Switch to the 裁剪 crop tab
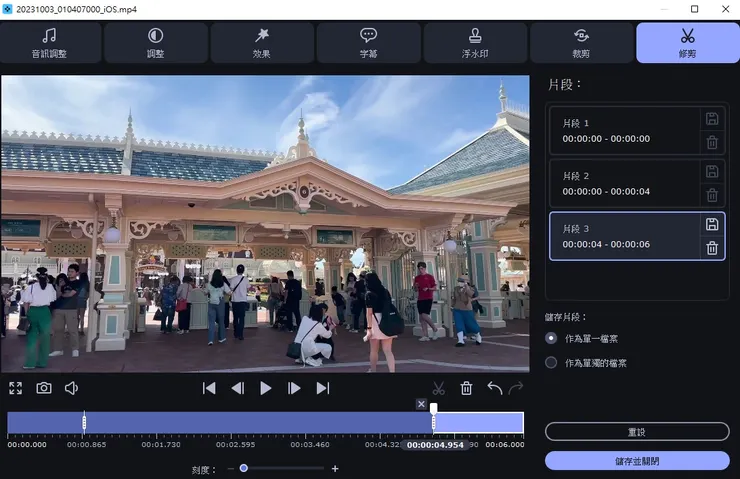740x479 pixels. [x=581, y=42]
